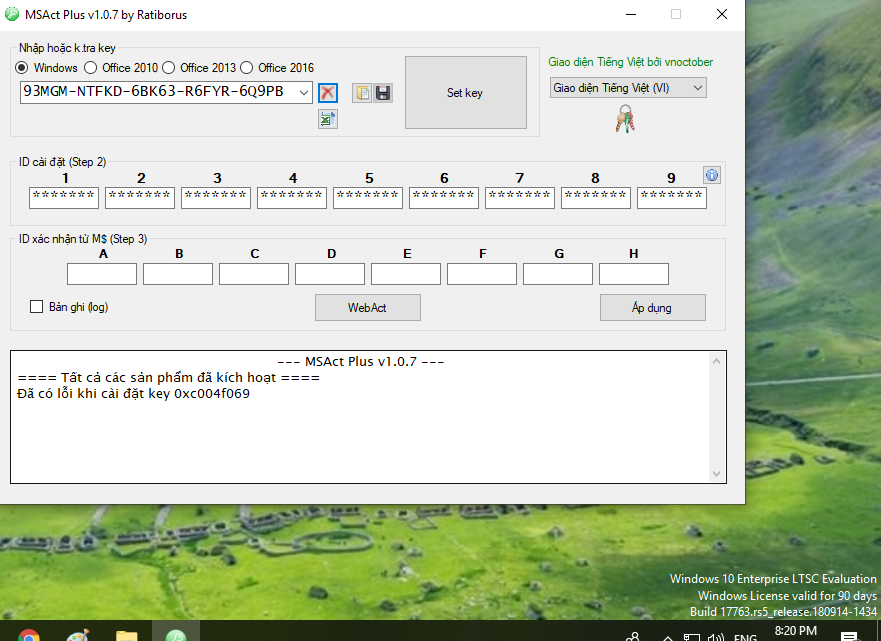881x641 pixels.
Task: Open the Paint app in the taskbar
Action: coord(78,635)
